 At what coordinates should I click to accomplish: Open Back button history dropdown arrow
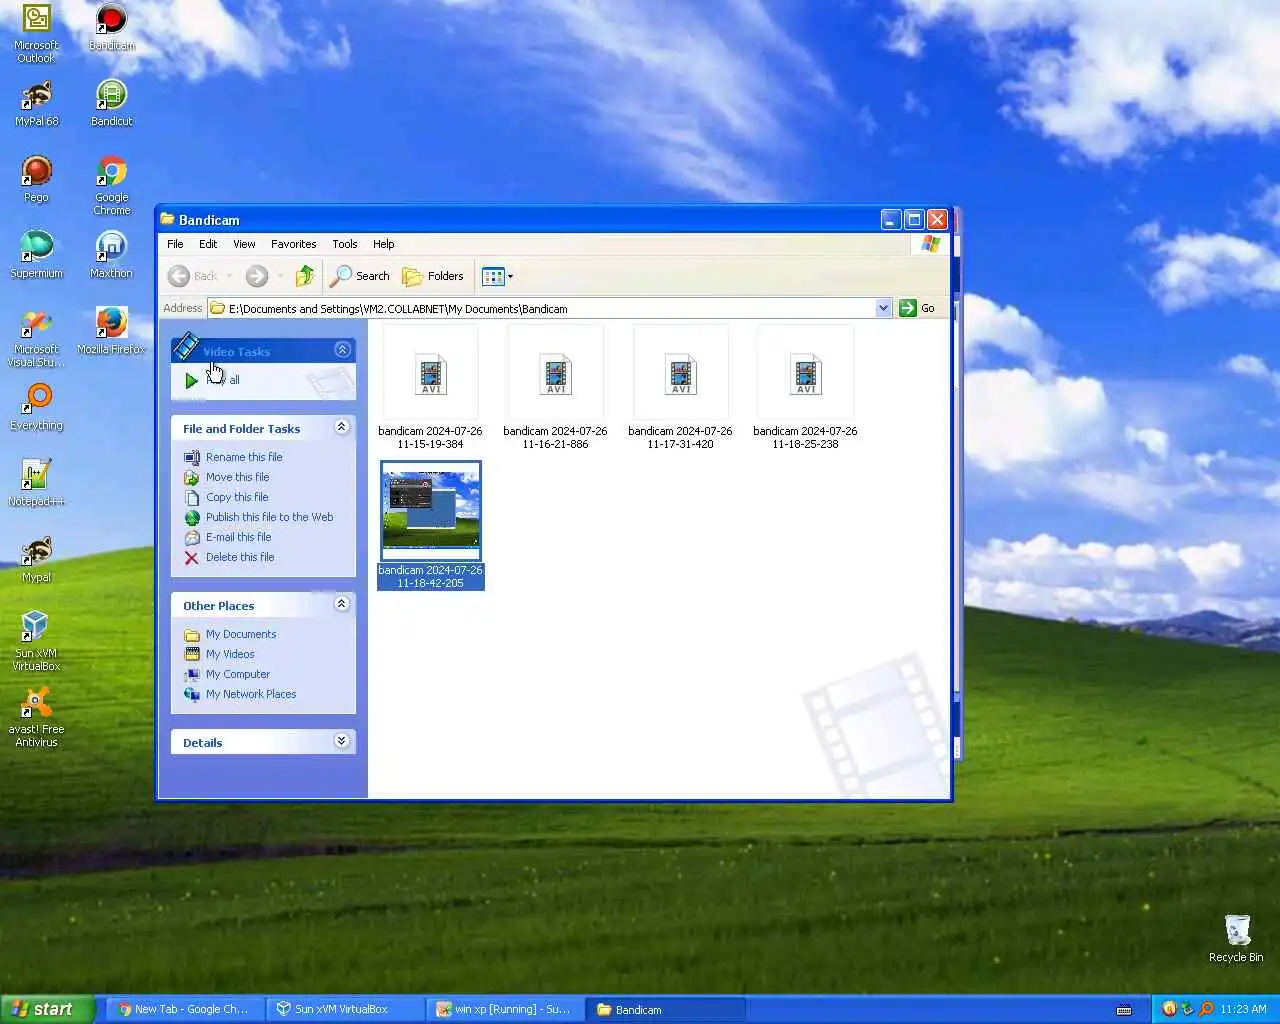point(229,276)
